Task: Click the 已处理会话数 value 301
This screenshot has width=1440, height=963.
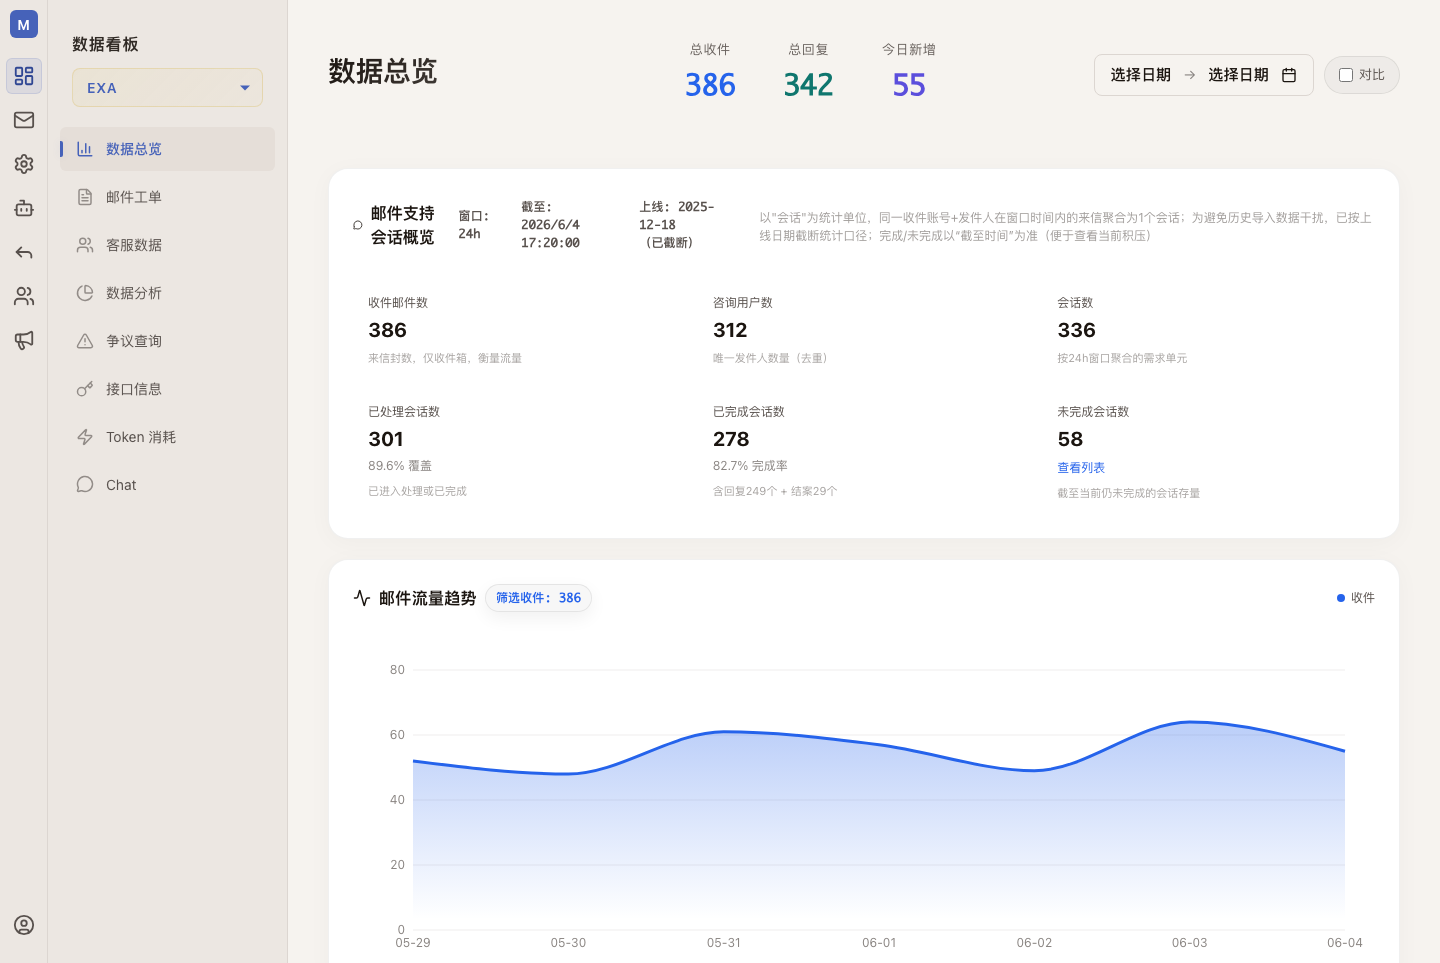Action: (386, 439)
